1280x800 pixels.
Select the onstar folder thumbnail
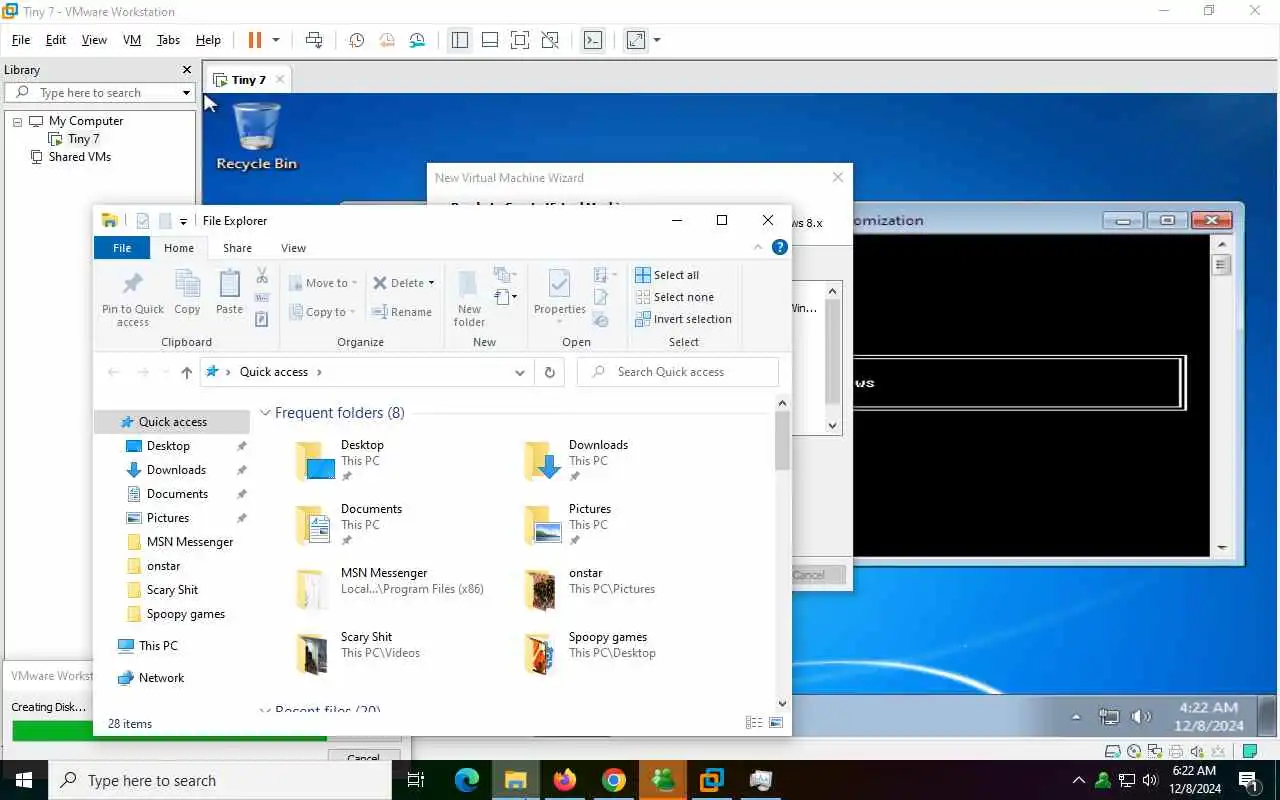(540, 590)
